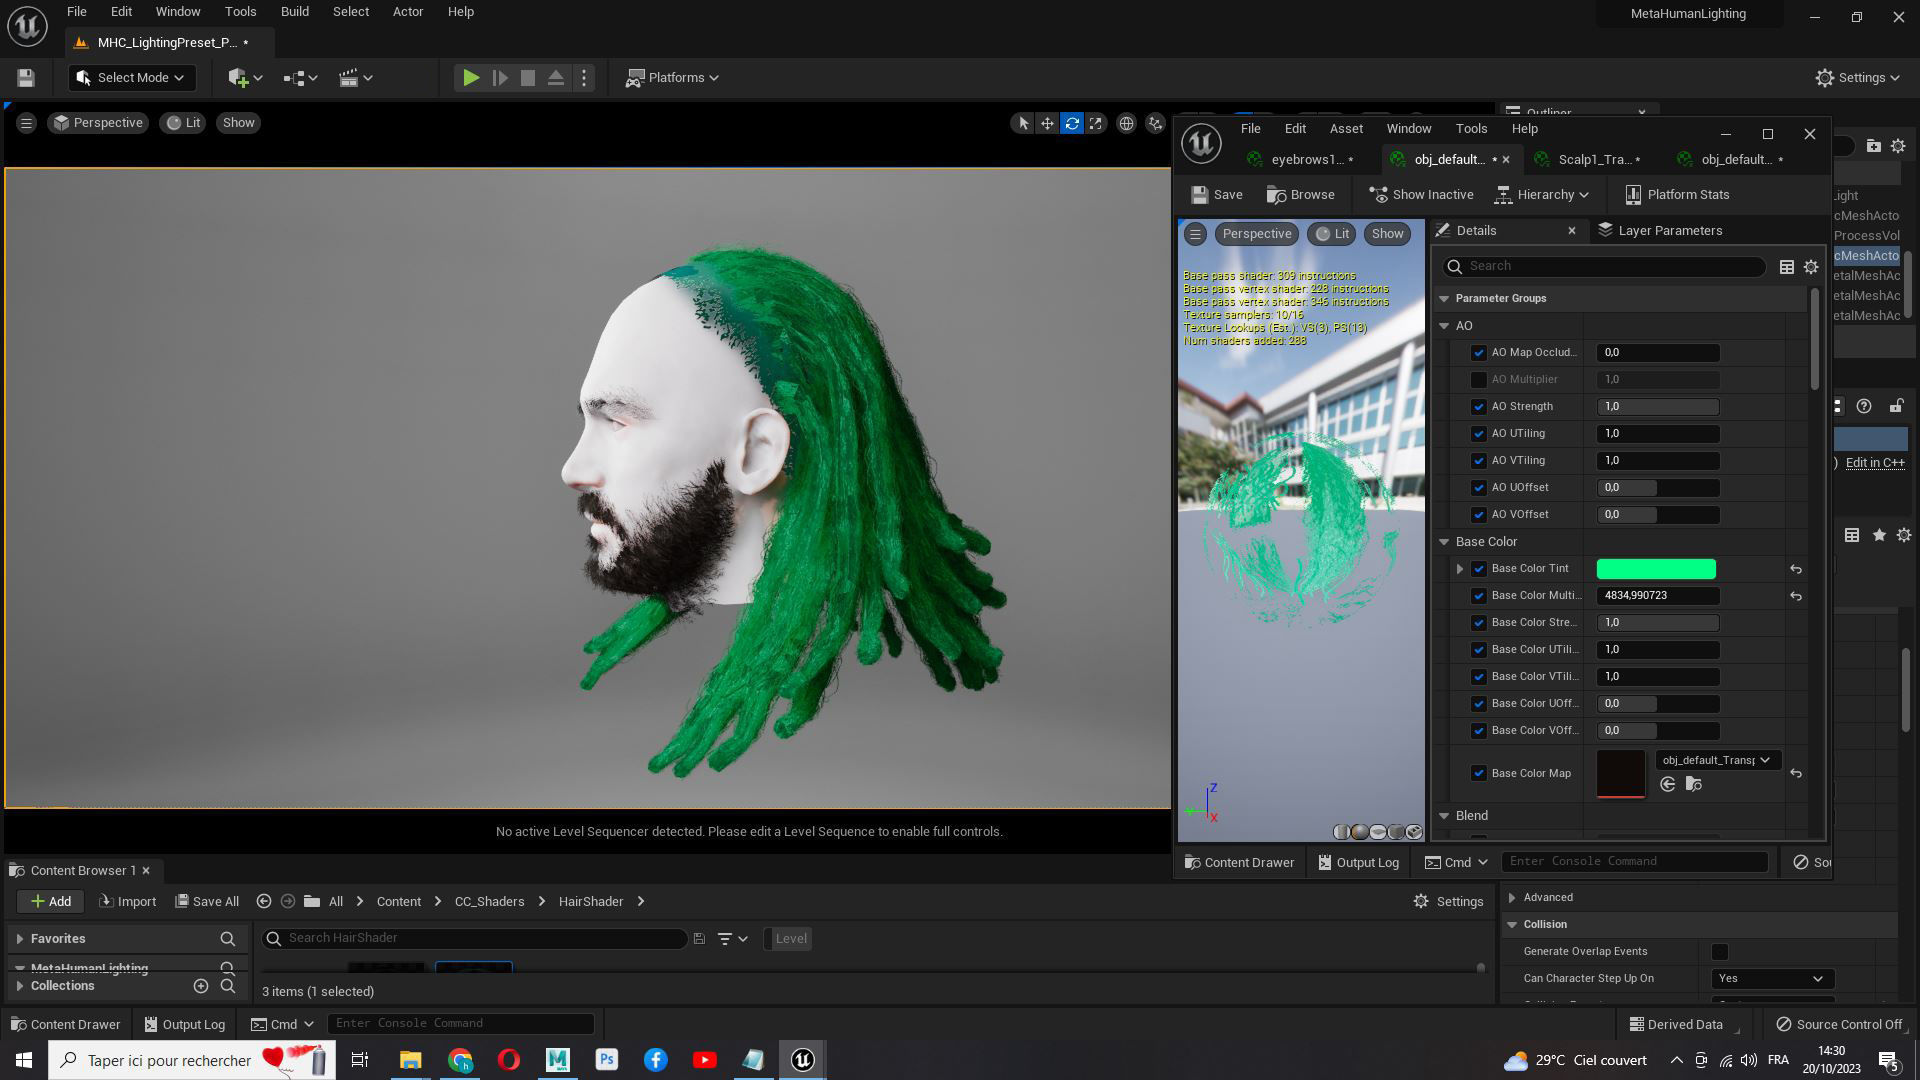Collapse the Blend parameter group
1920x1080 pixels.
(1444, 816)
